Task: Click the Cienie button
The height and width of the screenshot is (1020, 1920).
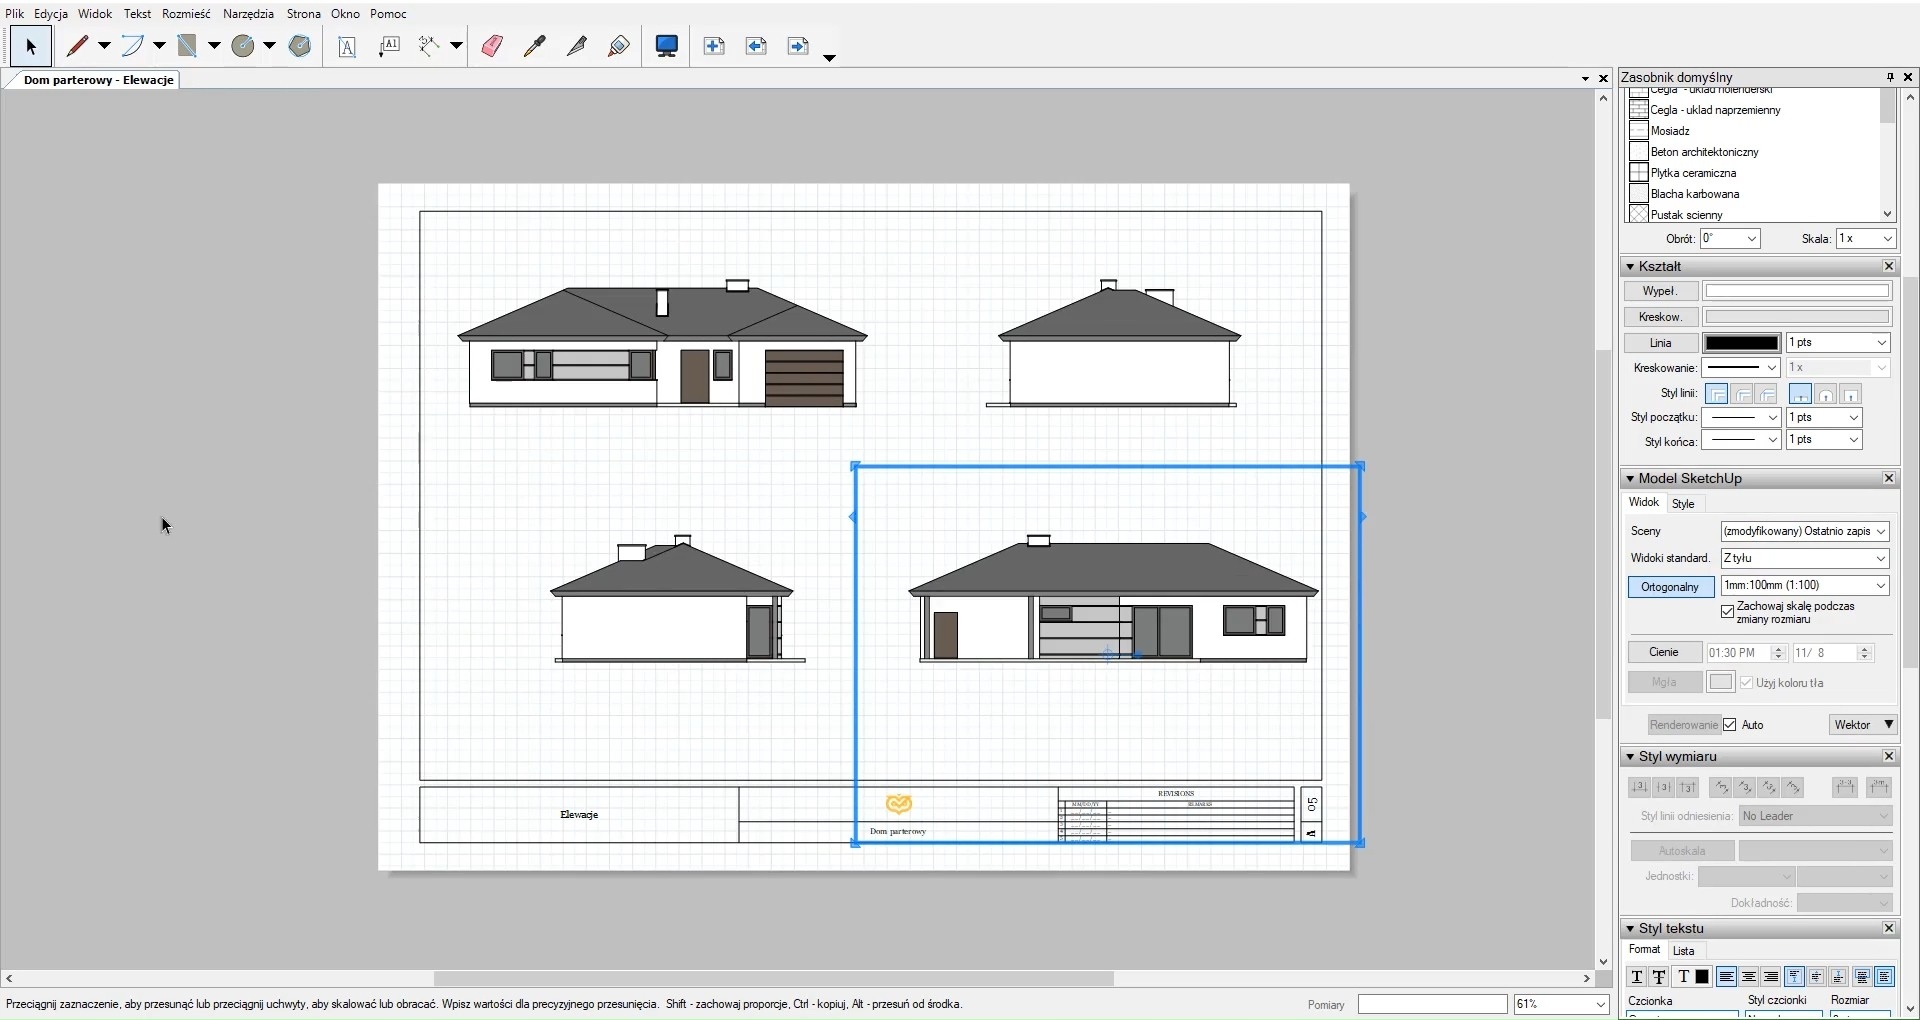Action: pyautogui.click(x=1664, y=652)
